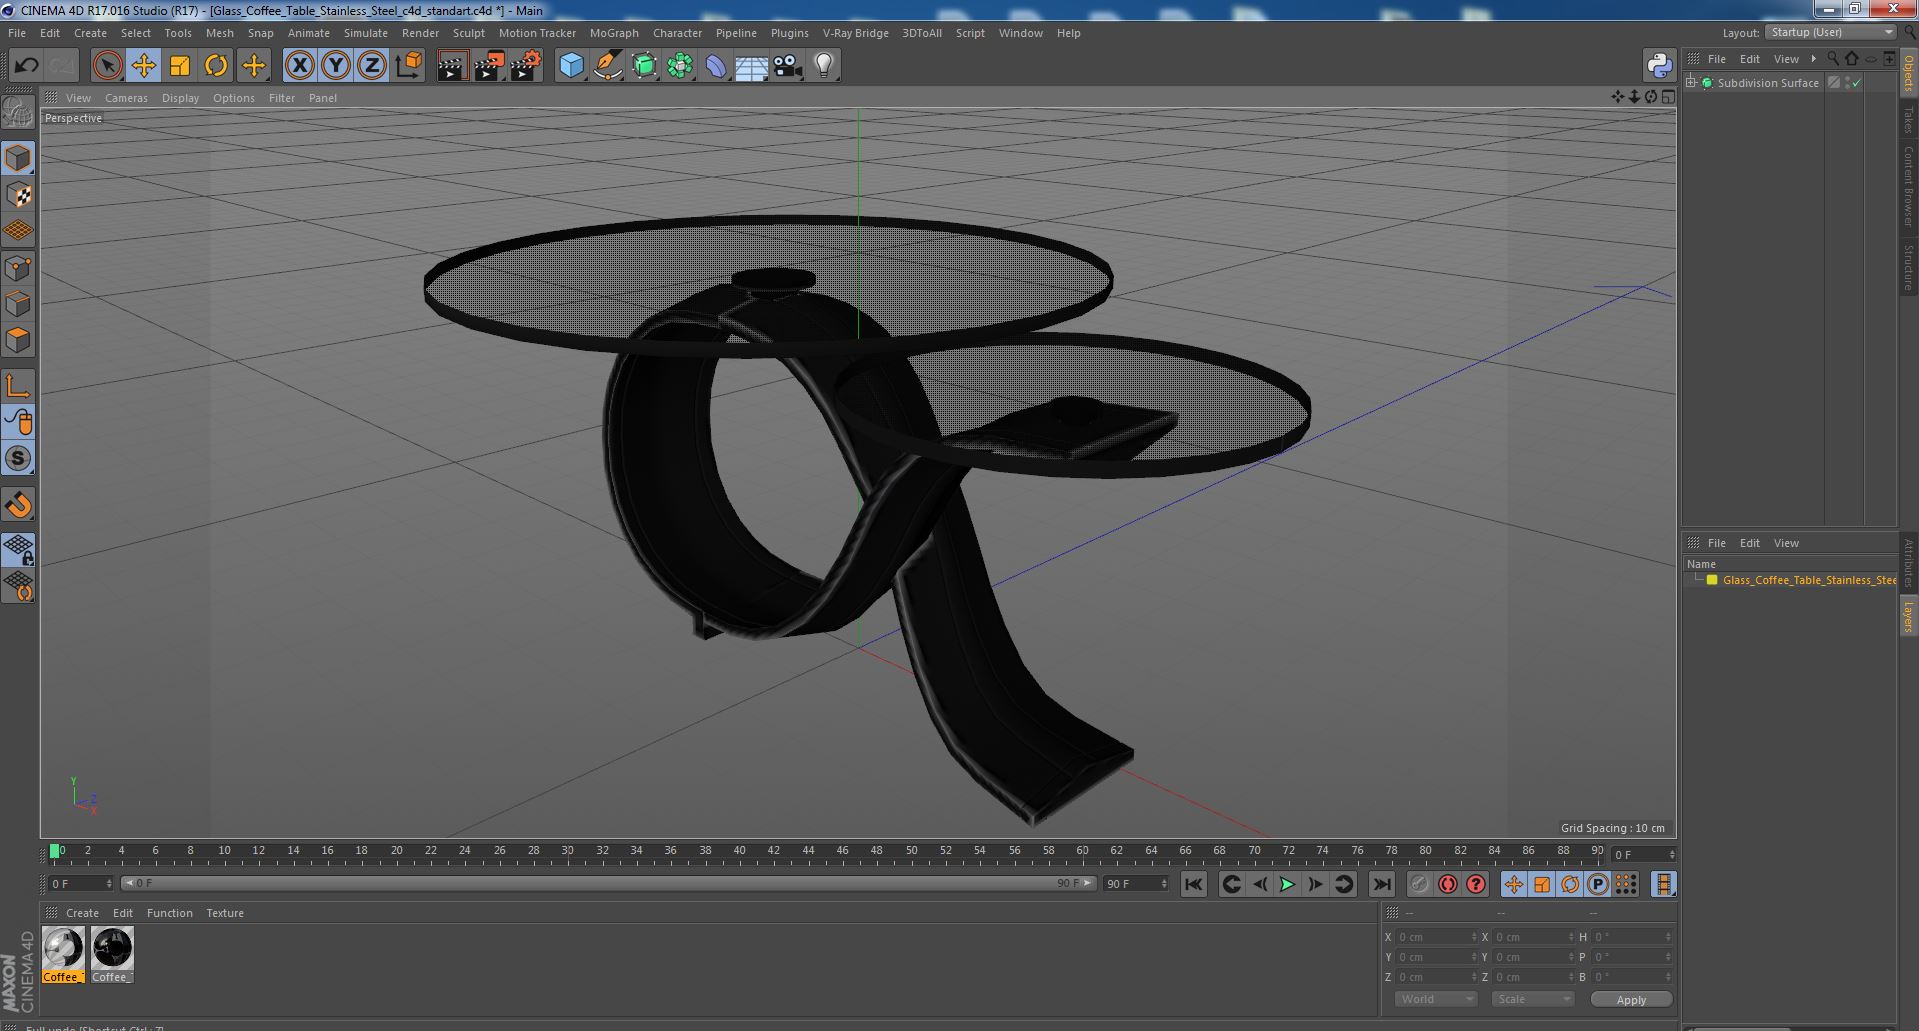Select first Coffee material thumbnail
The image size is (1919, 1031).
pos(63,948)
